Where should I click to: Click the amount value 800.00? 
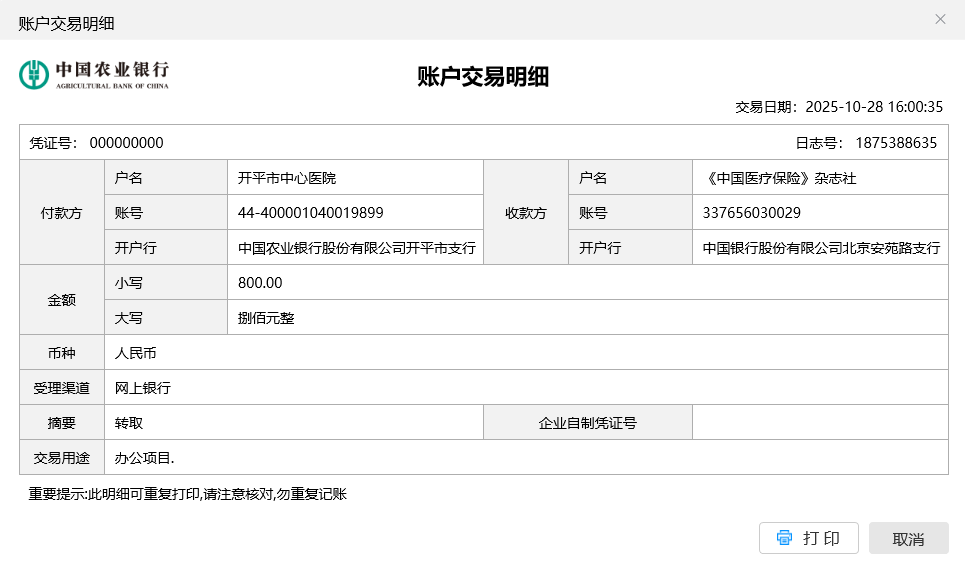pyautogui.click(x=260, y=283)
